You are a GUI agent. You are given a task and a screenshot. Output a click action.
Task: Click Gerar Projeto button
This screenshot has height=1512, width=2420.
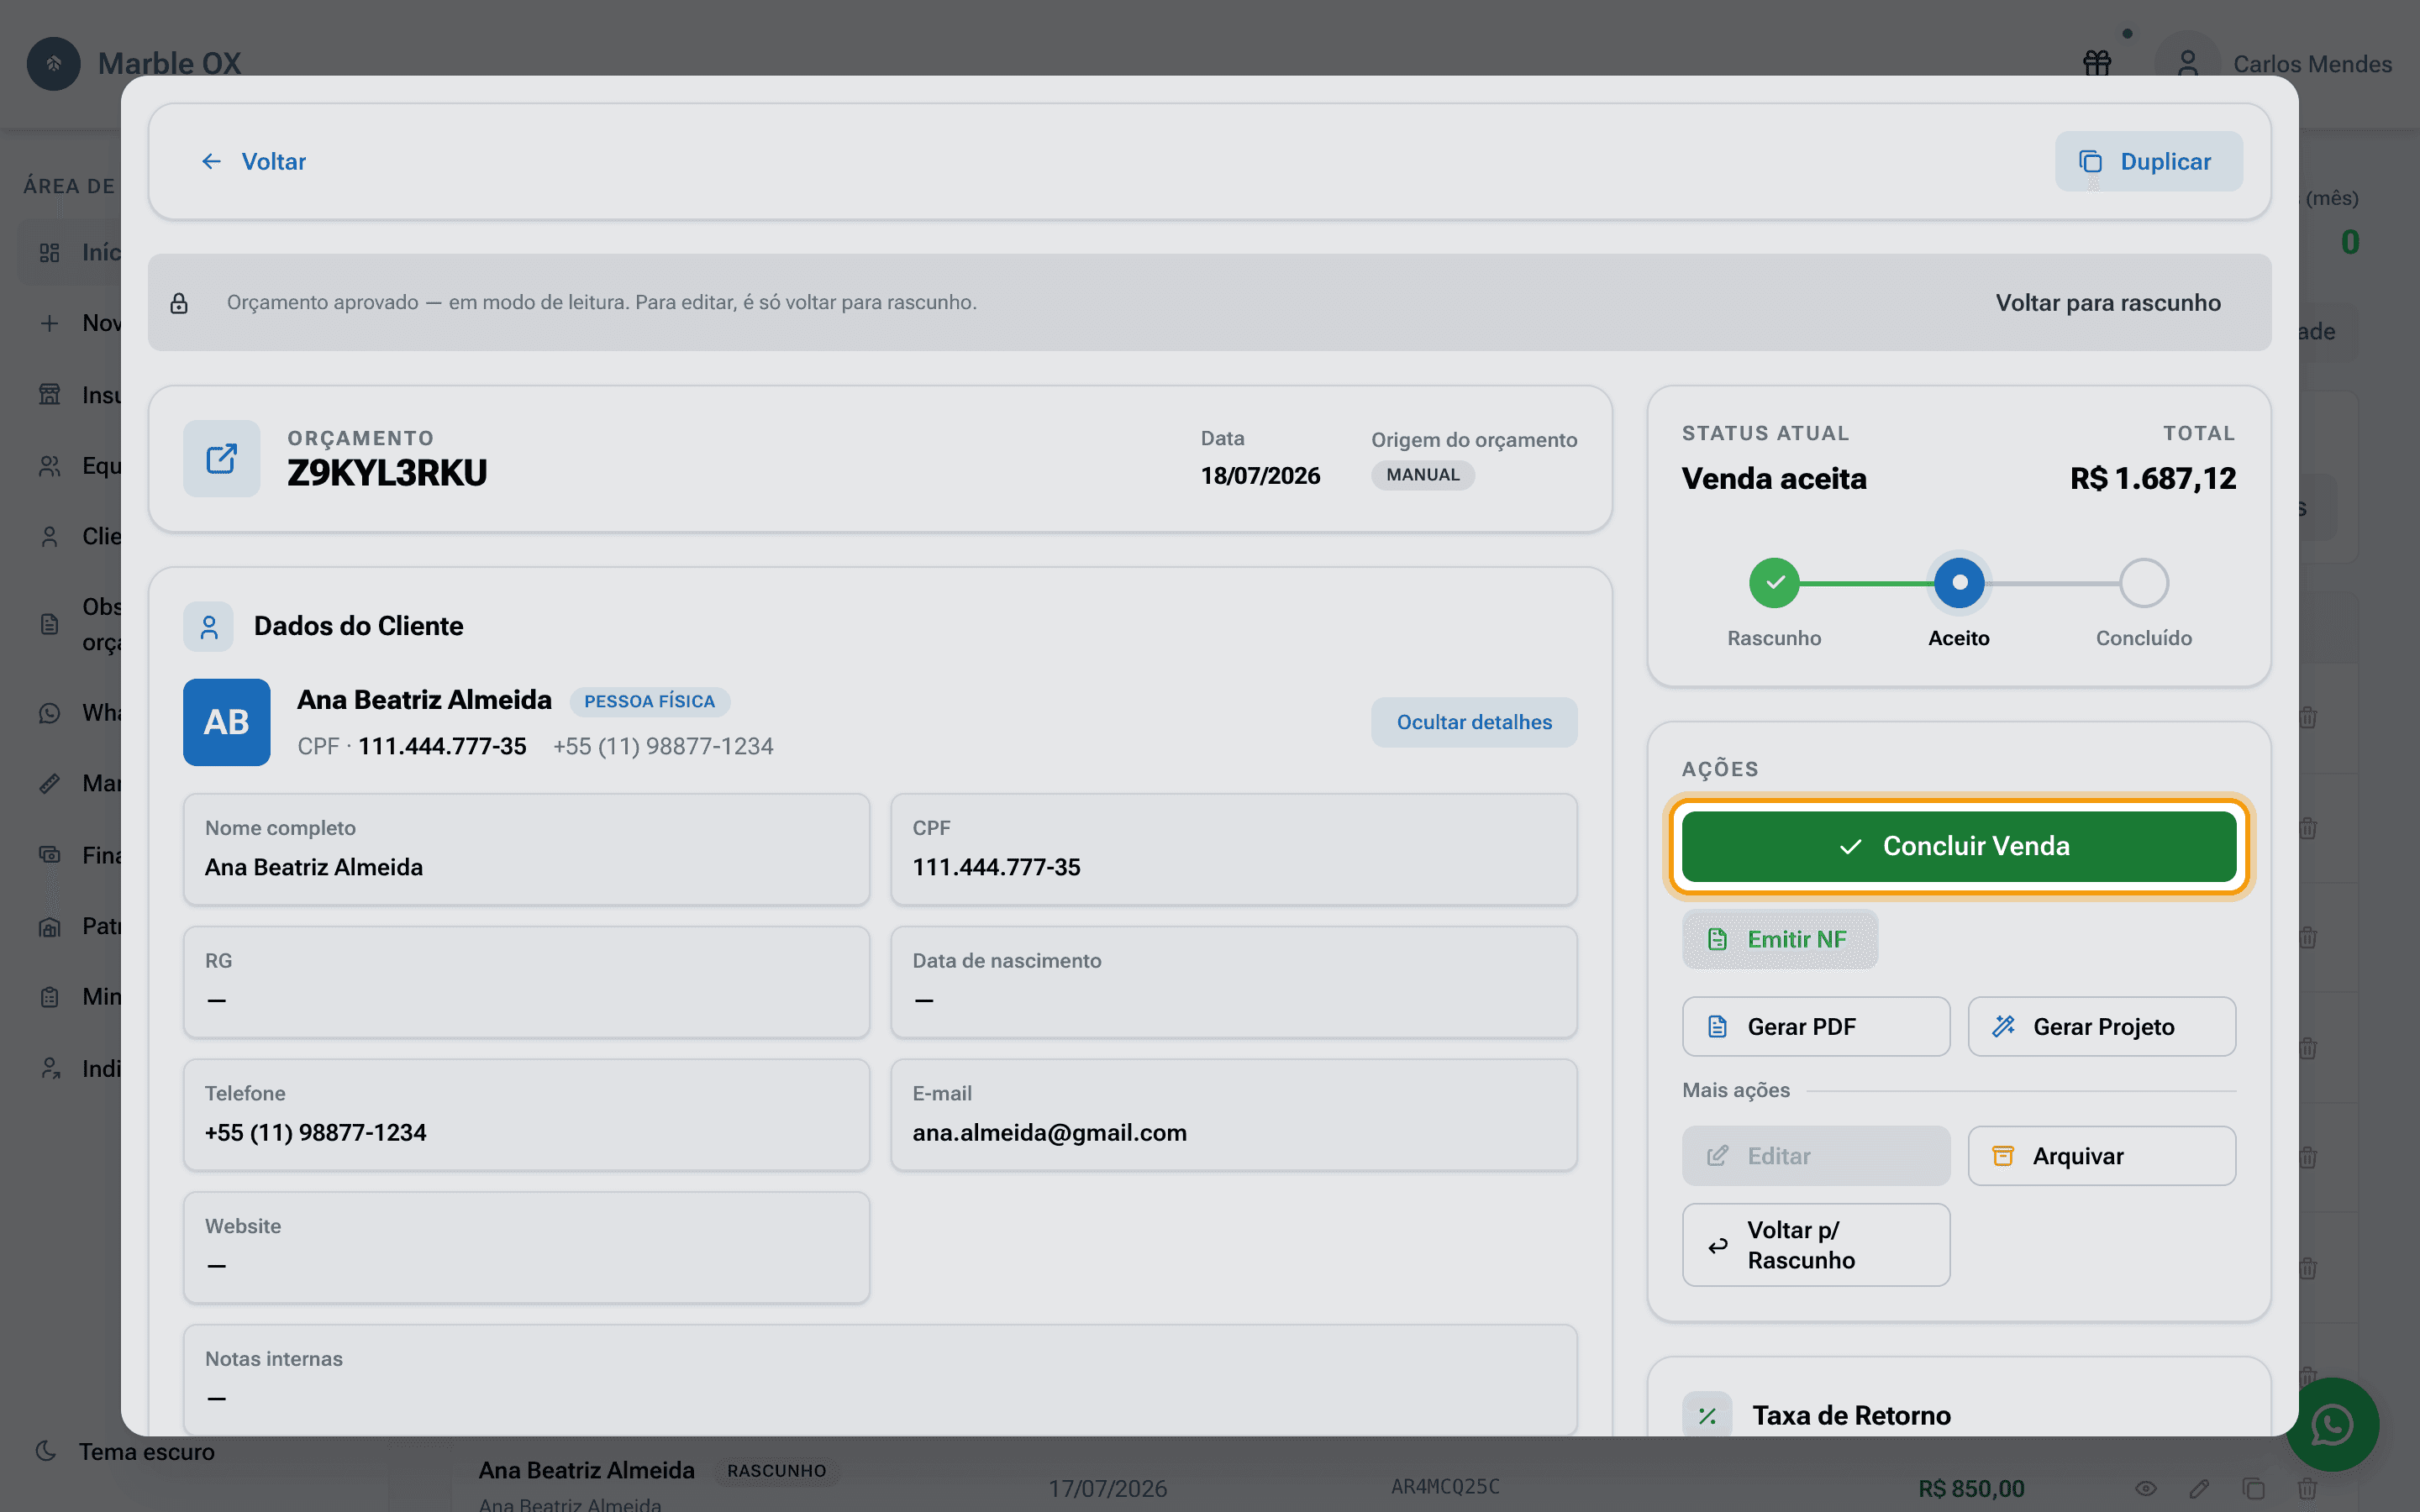coord(2102,1027)
